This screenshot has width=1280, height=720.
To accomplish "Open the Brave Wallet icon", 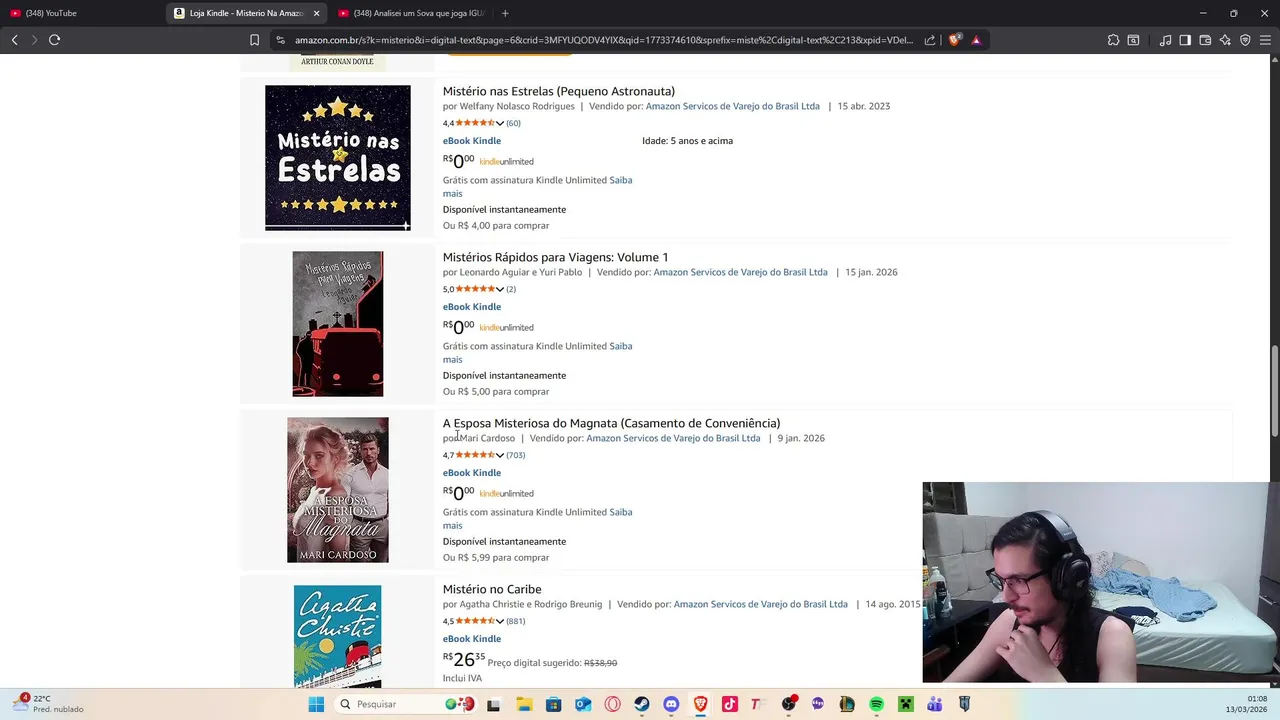I will (1205, 40).
